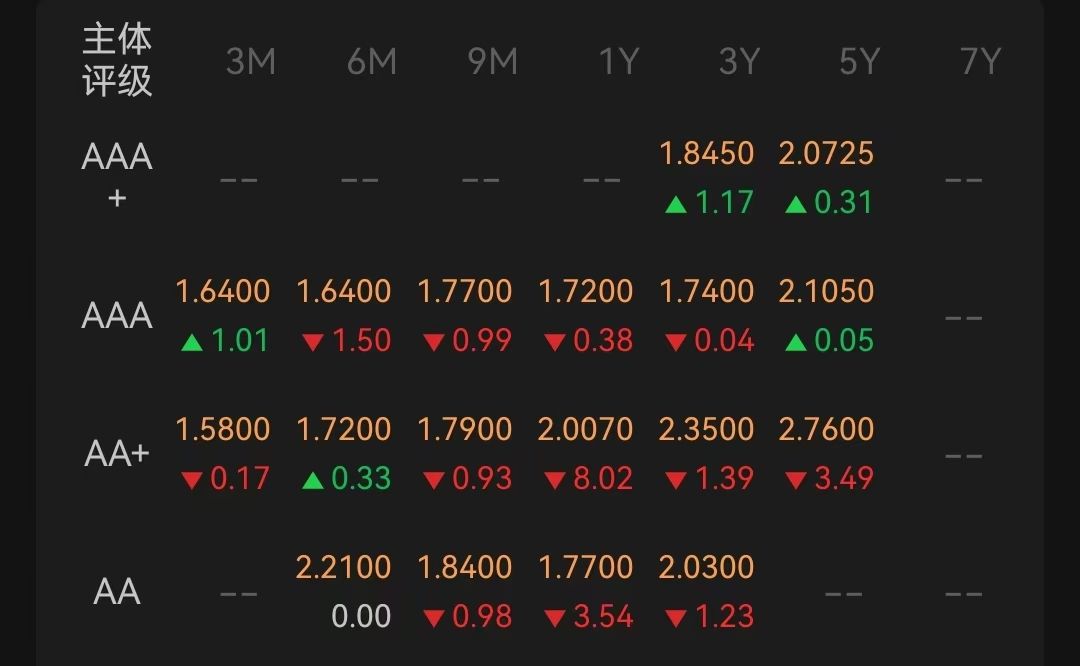The width and height of the screenshot is (1080, 666).
Task: Open AA+ 5Y yield value 2.7600
Action: pyautogui.click(x=827, y=429)
